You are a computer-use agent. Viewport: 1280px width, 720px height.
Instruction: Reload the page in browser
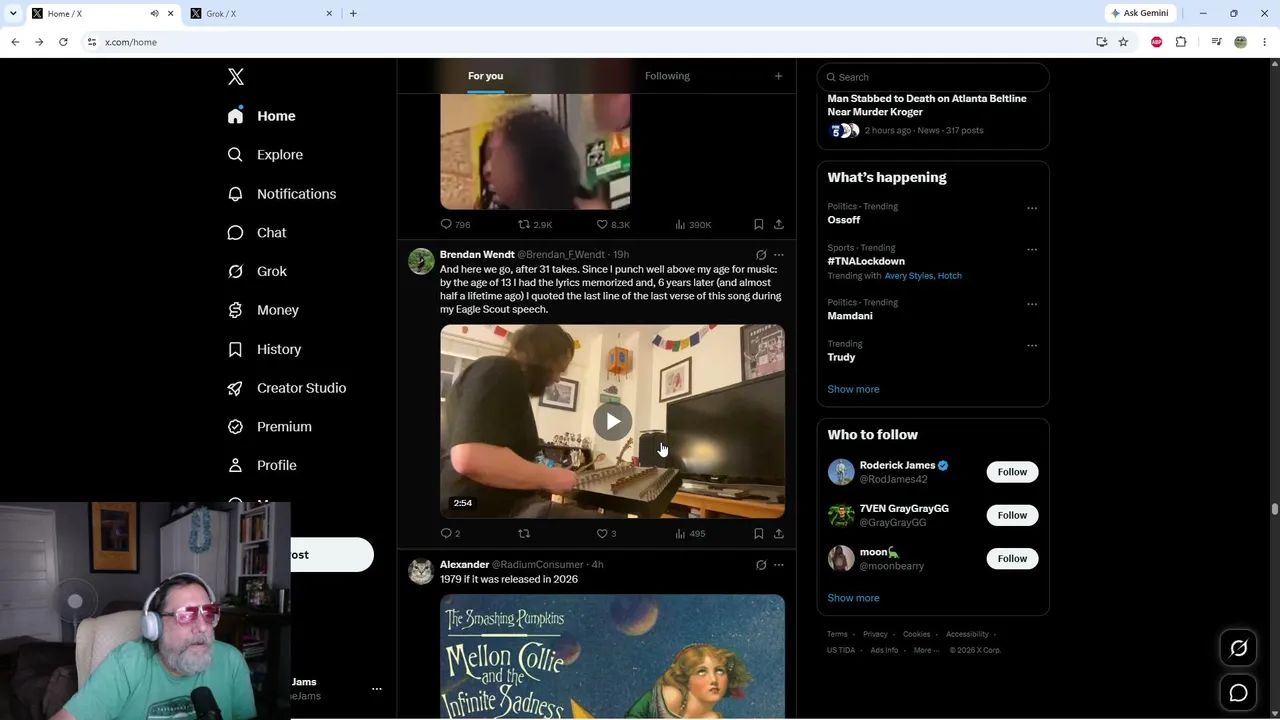click(63, 42)
